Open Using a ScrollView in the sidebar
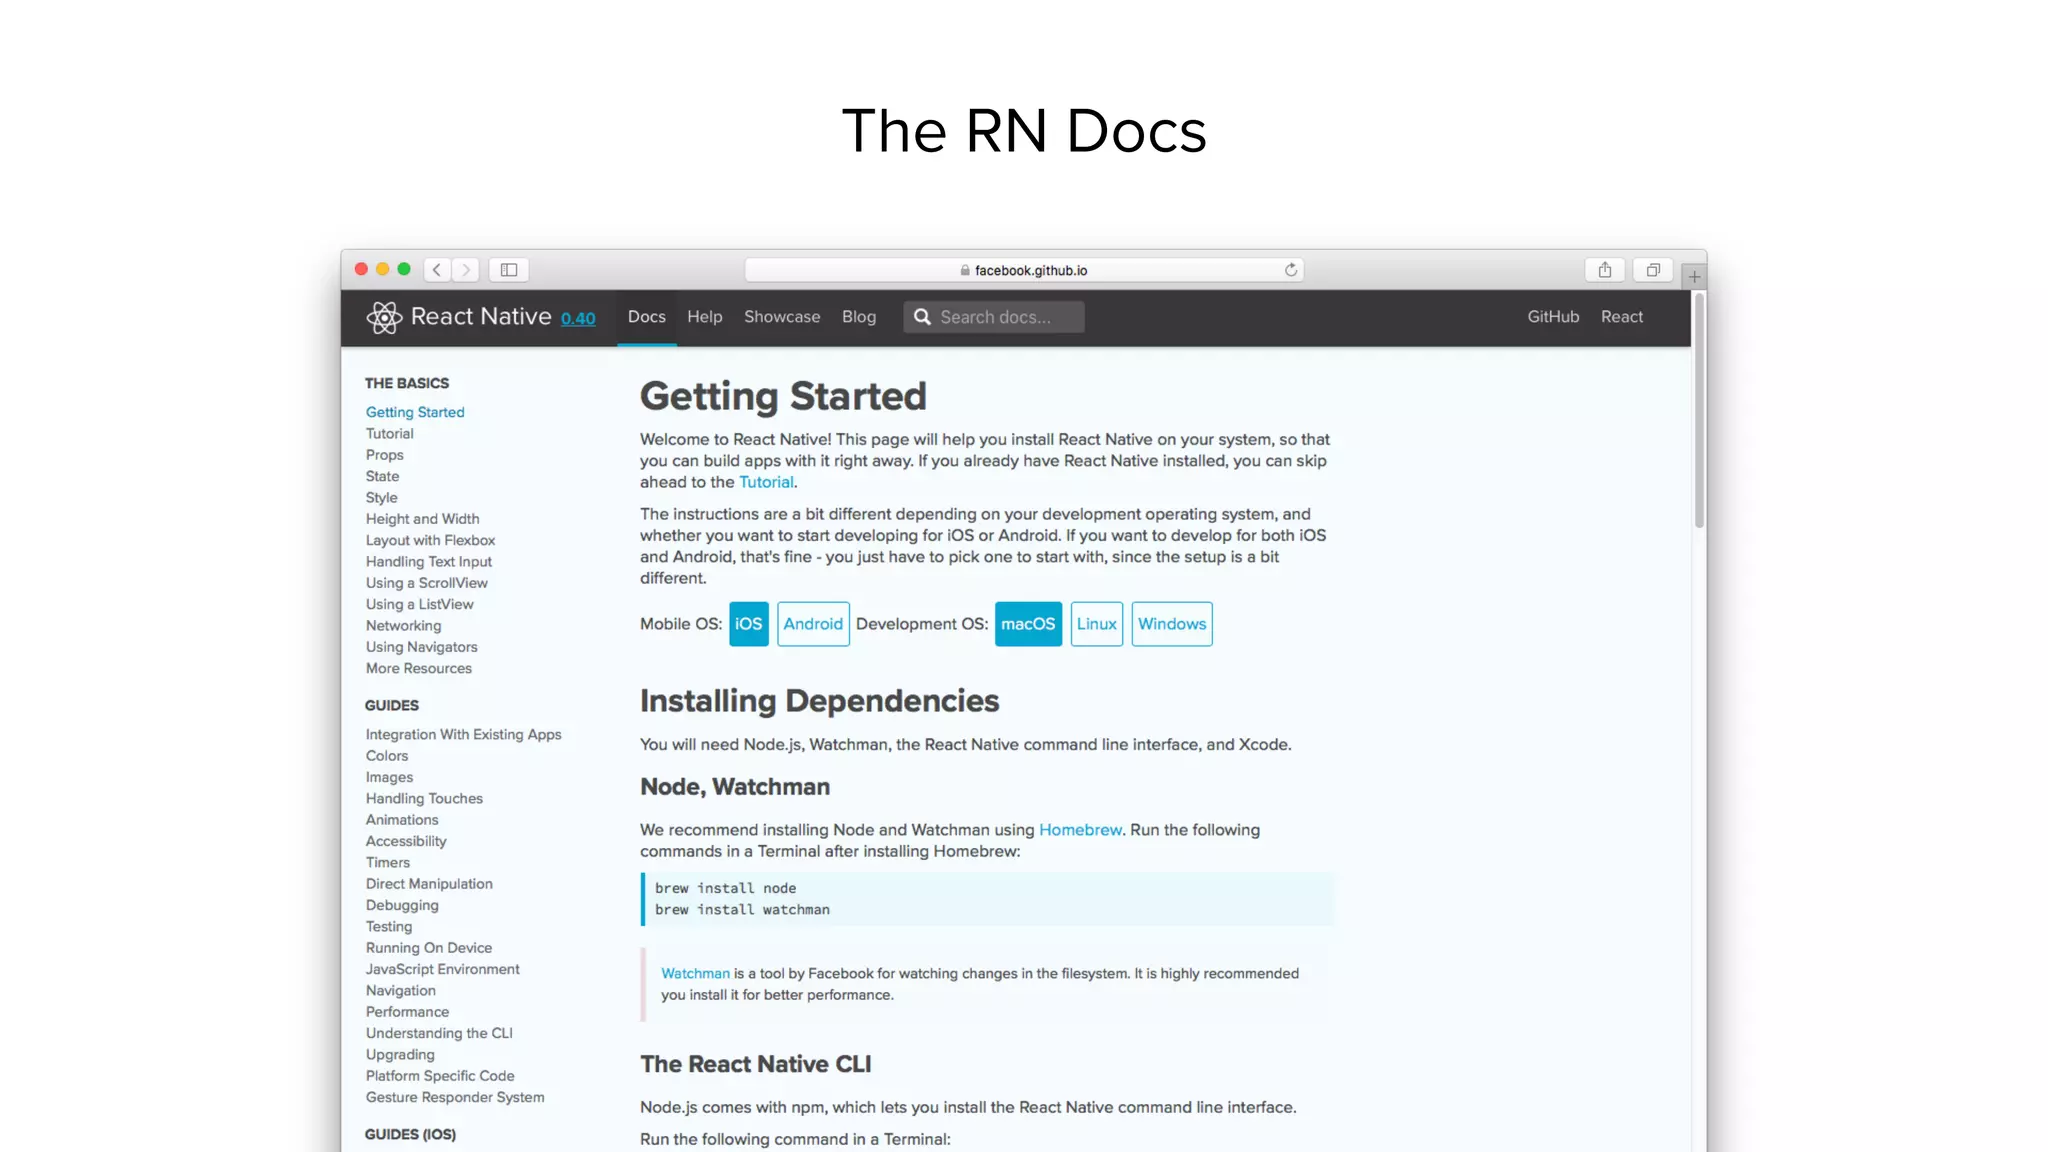 [x=426, y=583]
